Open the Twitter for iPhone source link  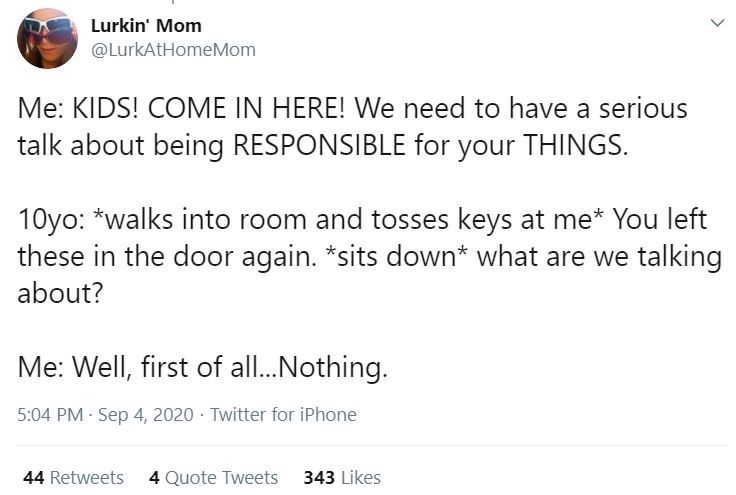283,414
